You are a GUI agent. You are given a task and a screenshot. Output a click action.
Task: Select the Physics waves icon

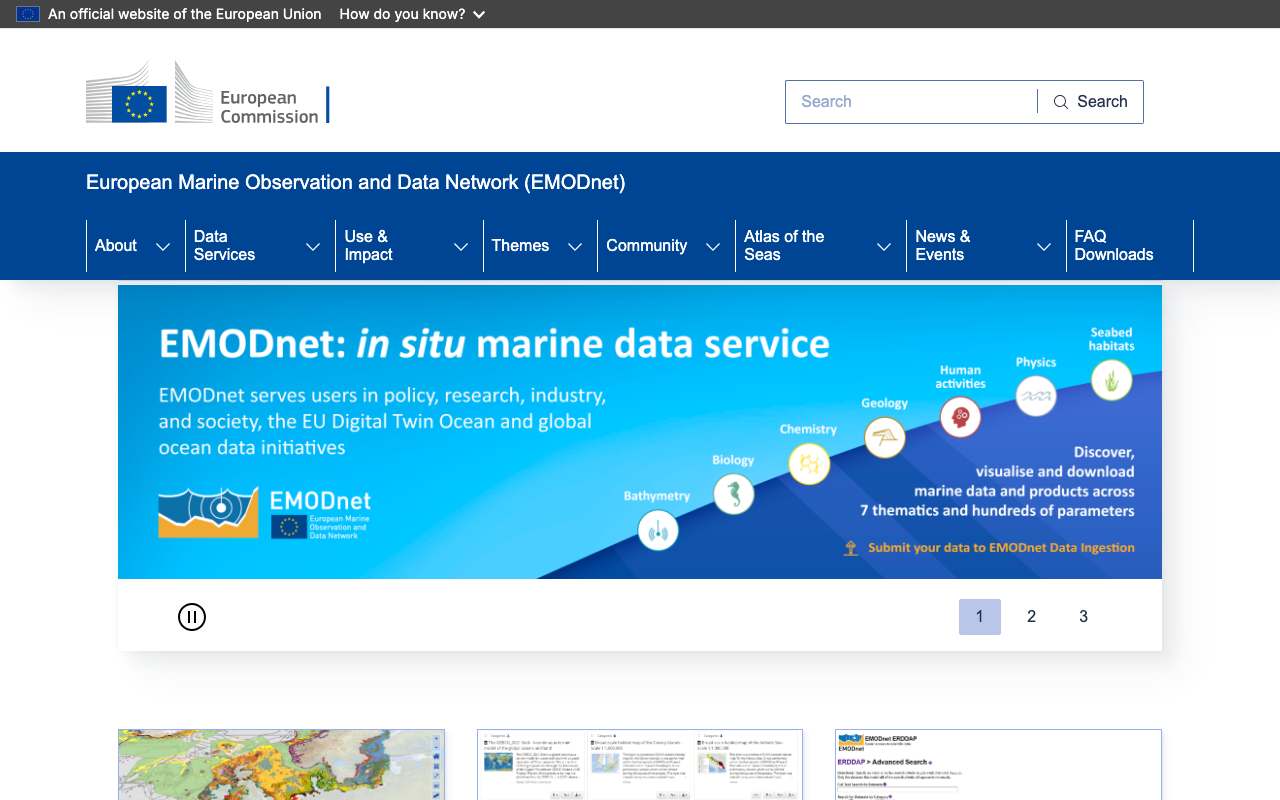point(1036,396)
